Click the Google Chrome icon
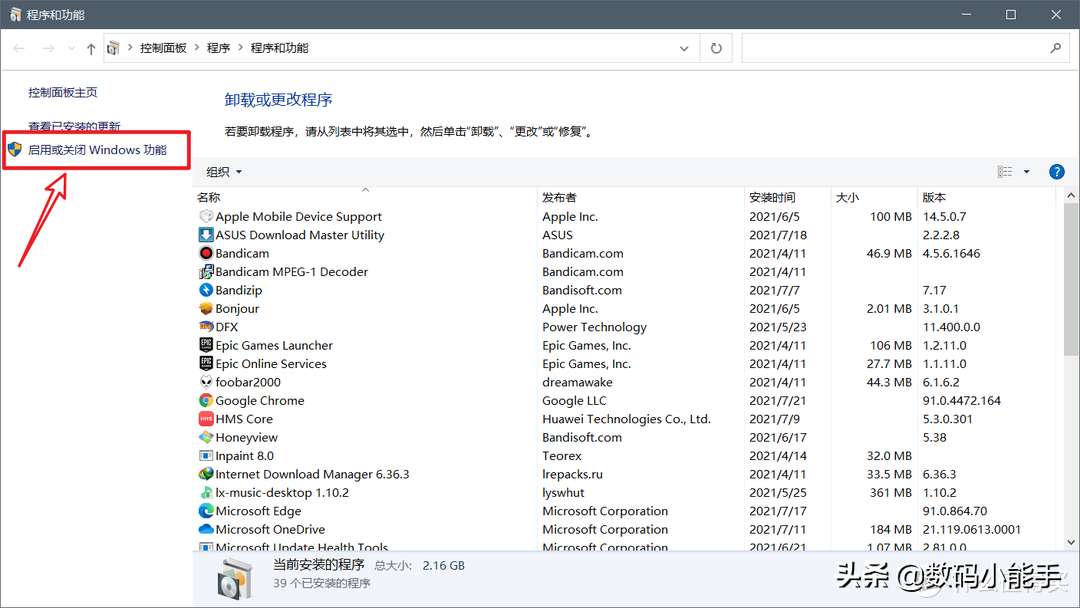 tap(206, 401)
